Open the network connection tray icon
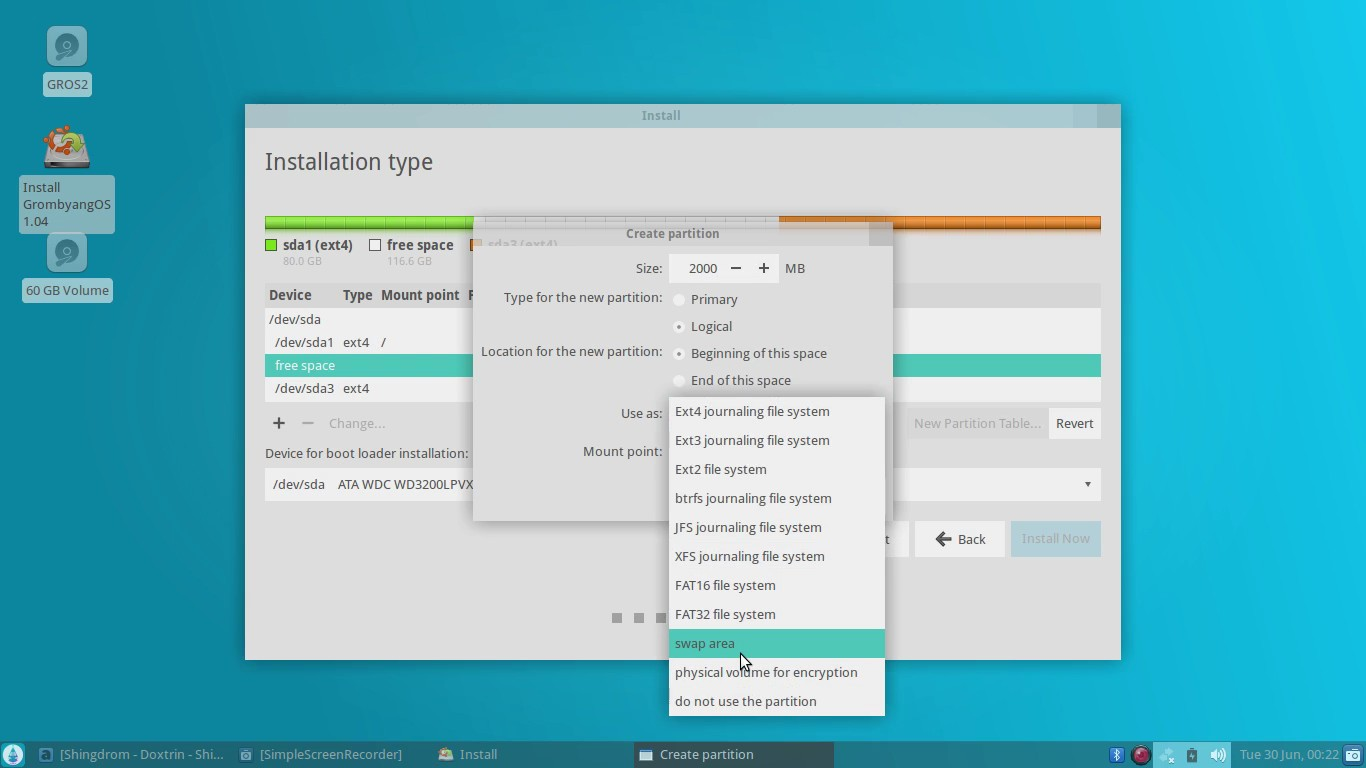 click(1167, 755)
